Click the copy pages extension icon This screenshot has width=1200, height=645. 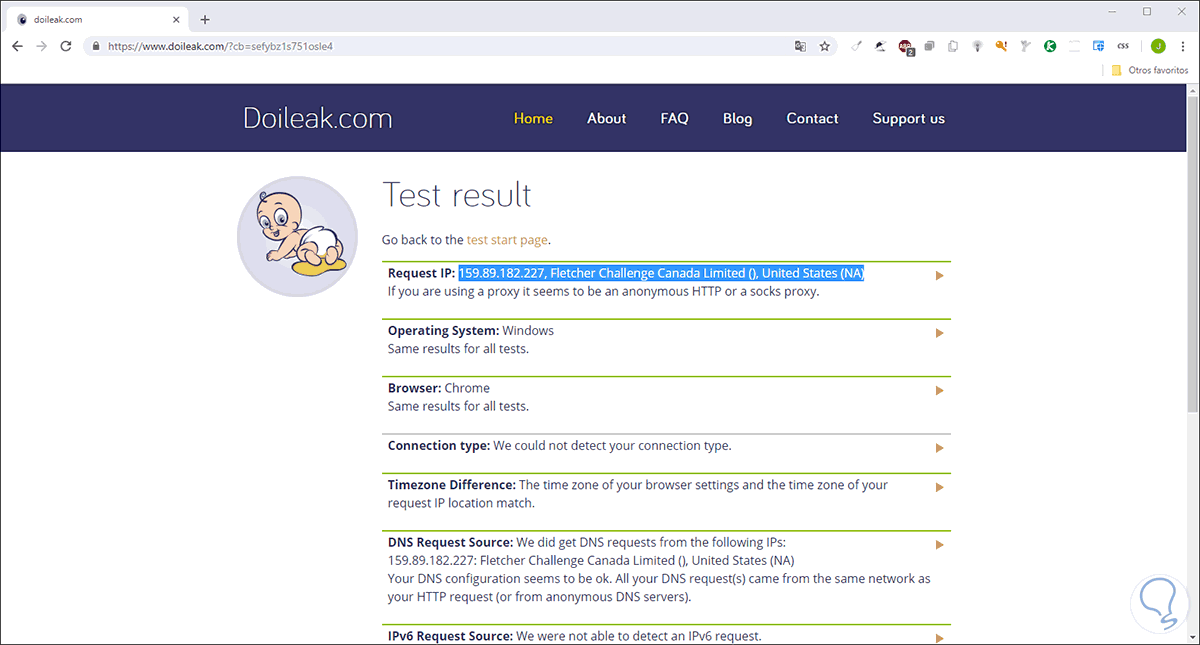953,46
